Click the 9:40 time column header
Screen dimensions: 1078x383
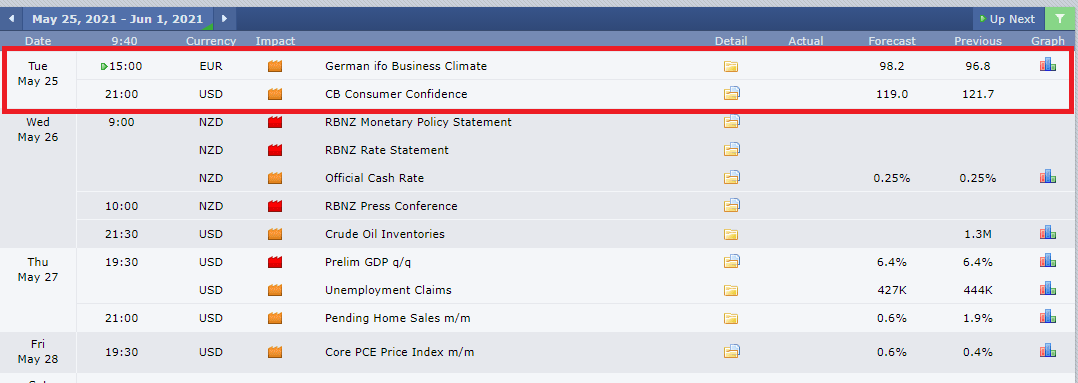pyautogui.click(x=124, y=41)
